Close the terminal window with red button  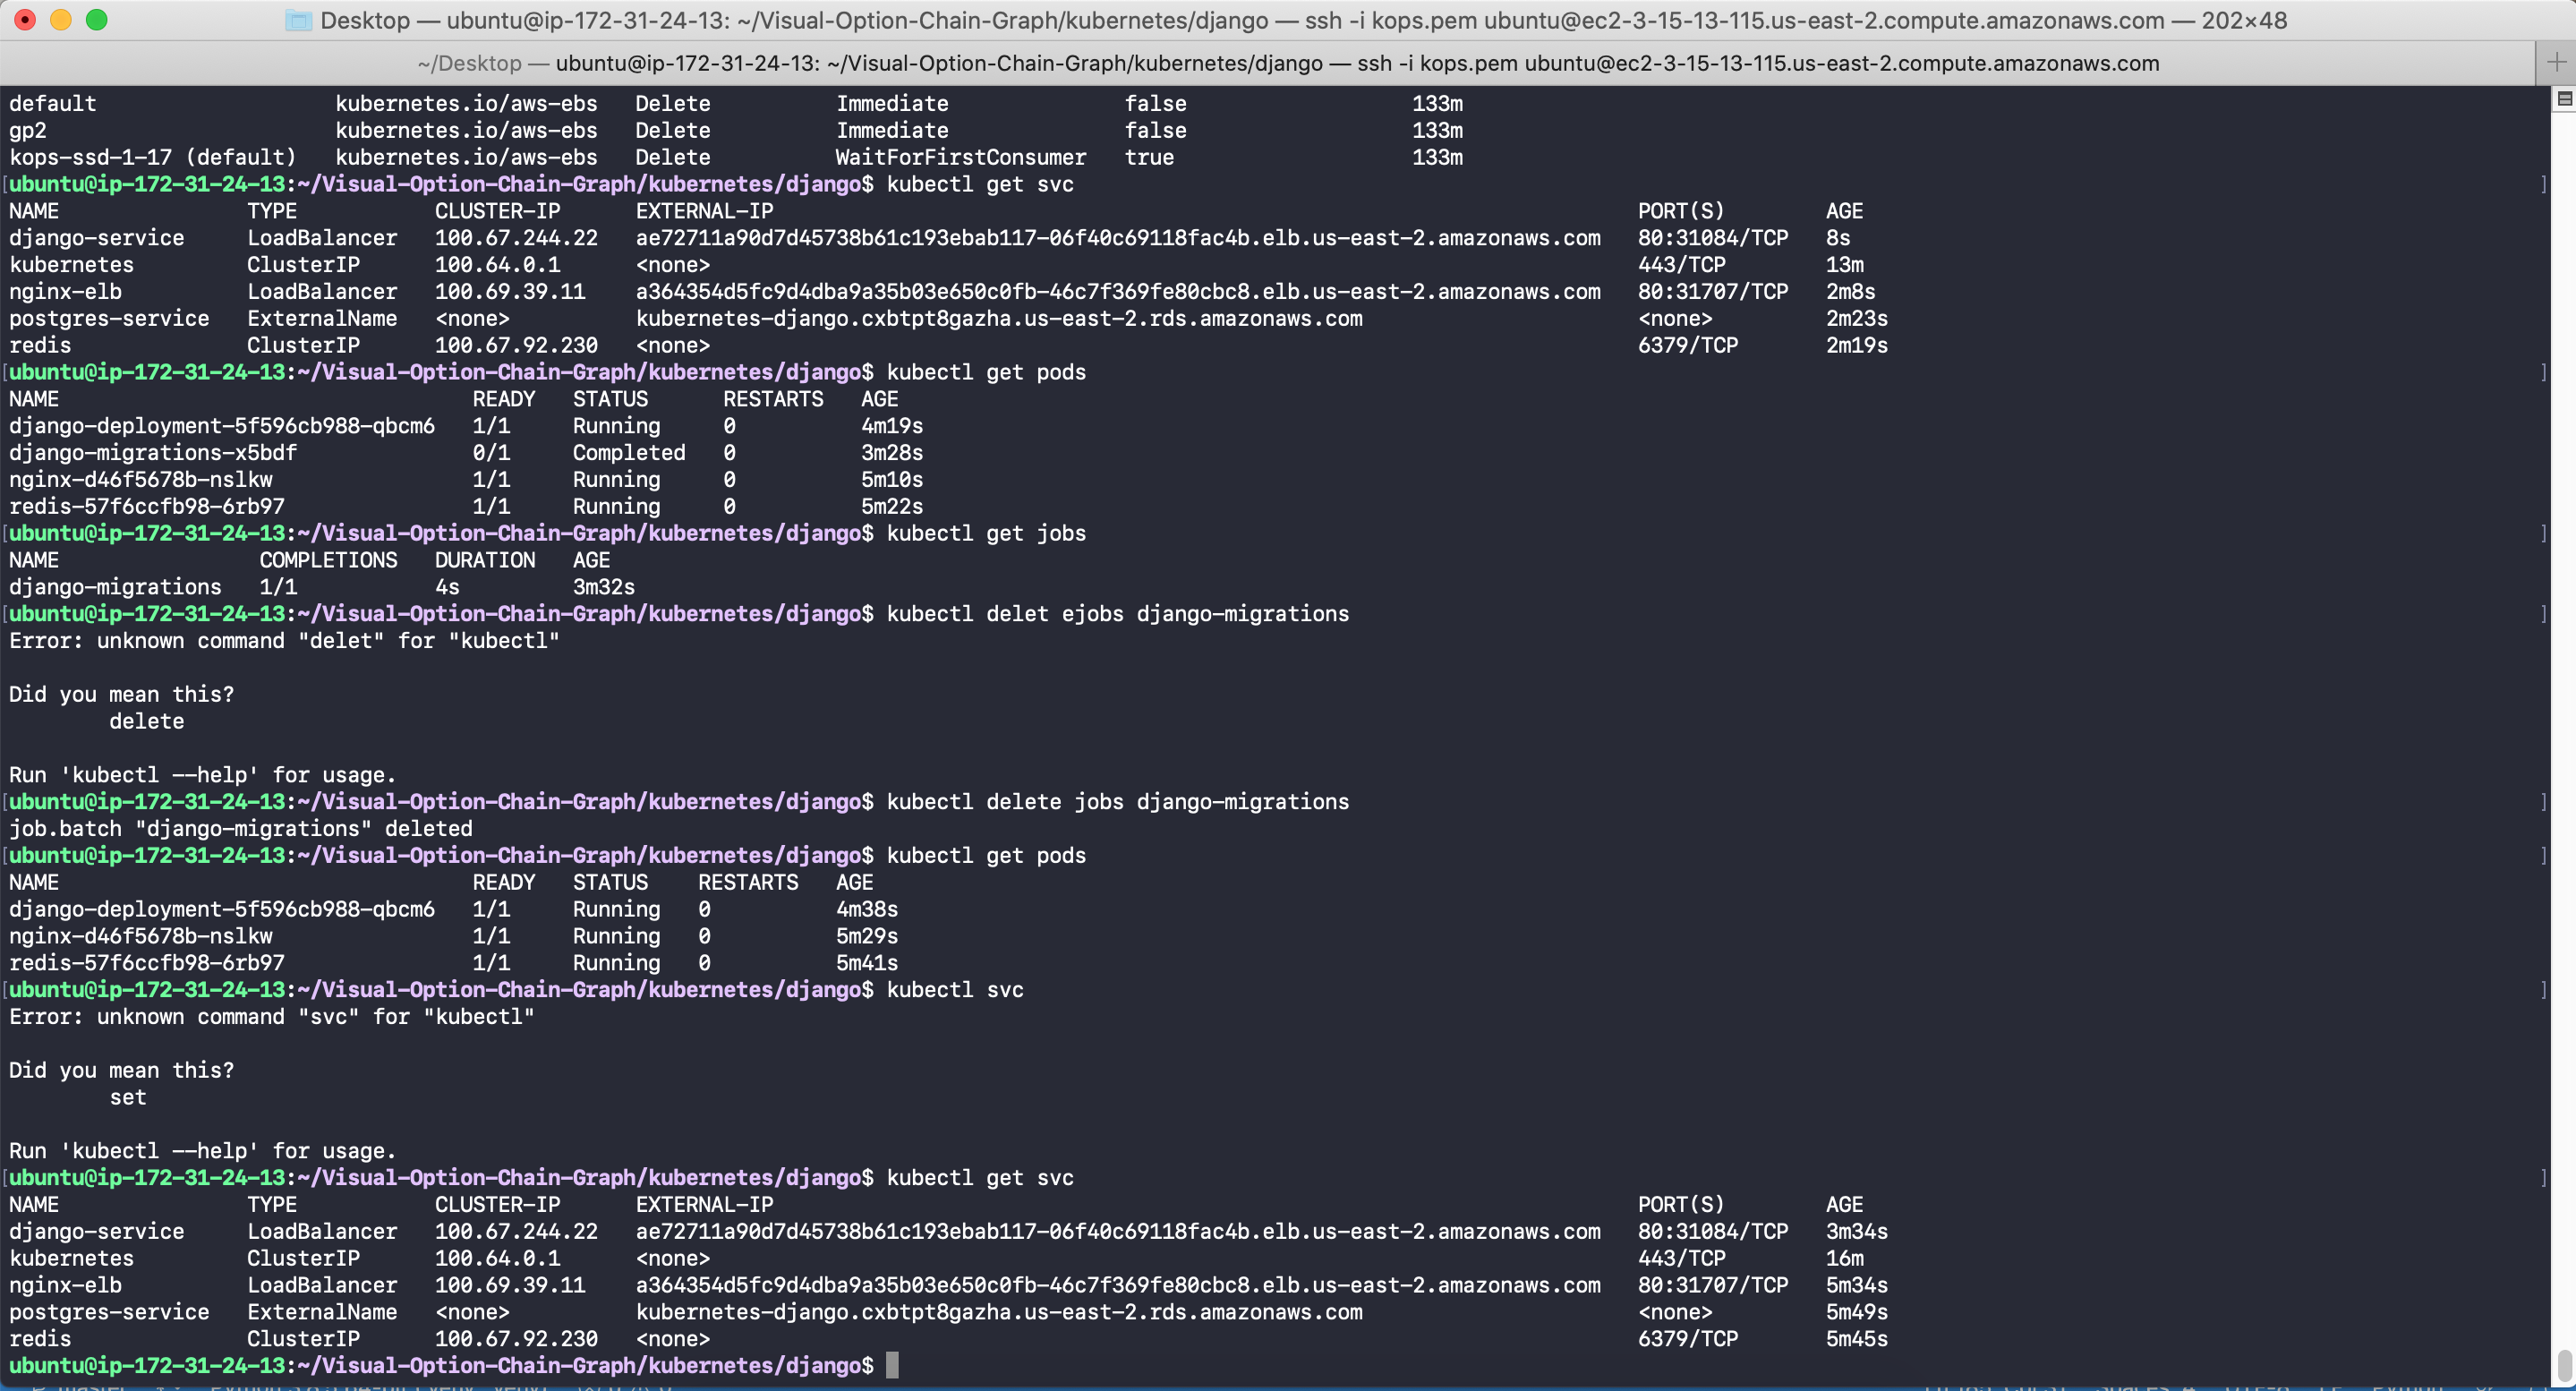tap(25, 20)
